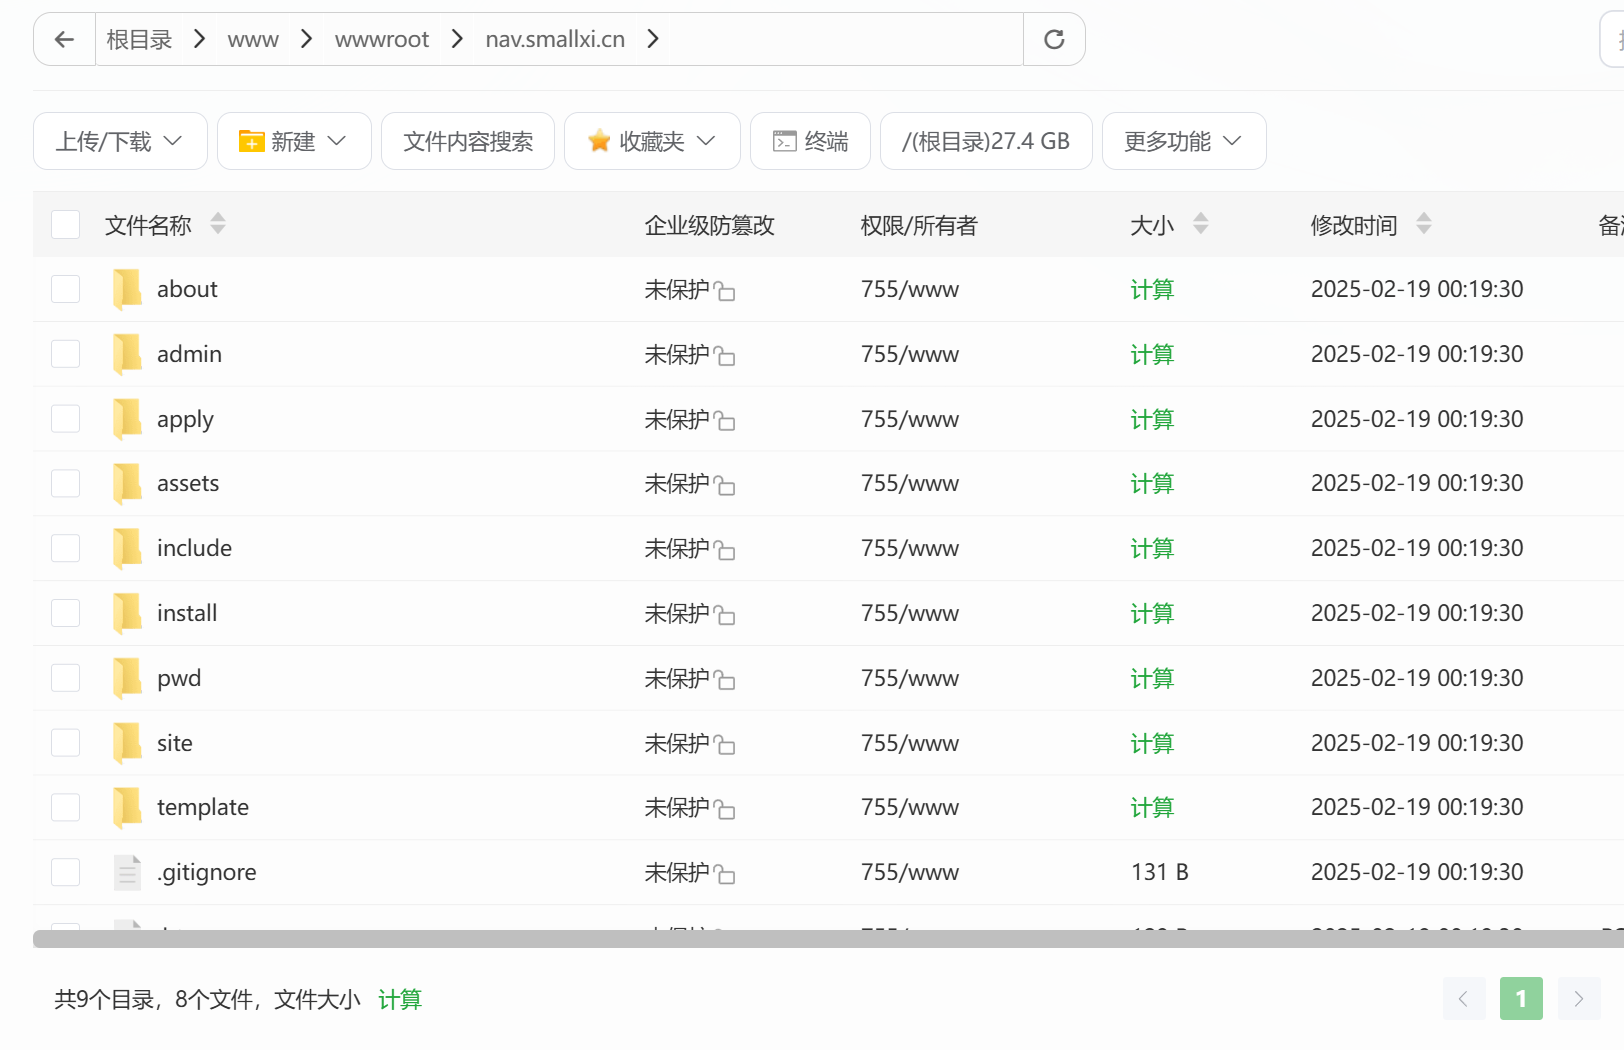This screenshot has width=1624, height=1050.
Task: Click the horizontal scrollbar
Action: click(x=800, y=938)
